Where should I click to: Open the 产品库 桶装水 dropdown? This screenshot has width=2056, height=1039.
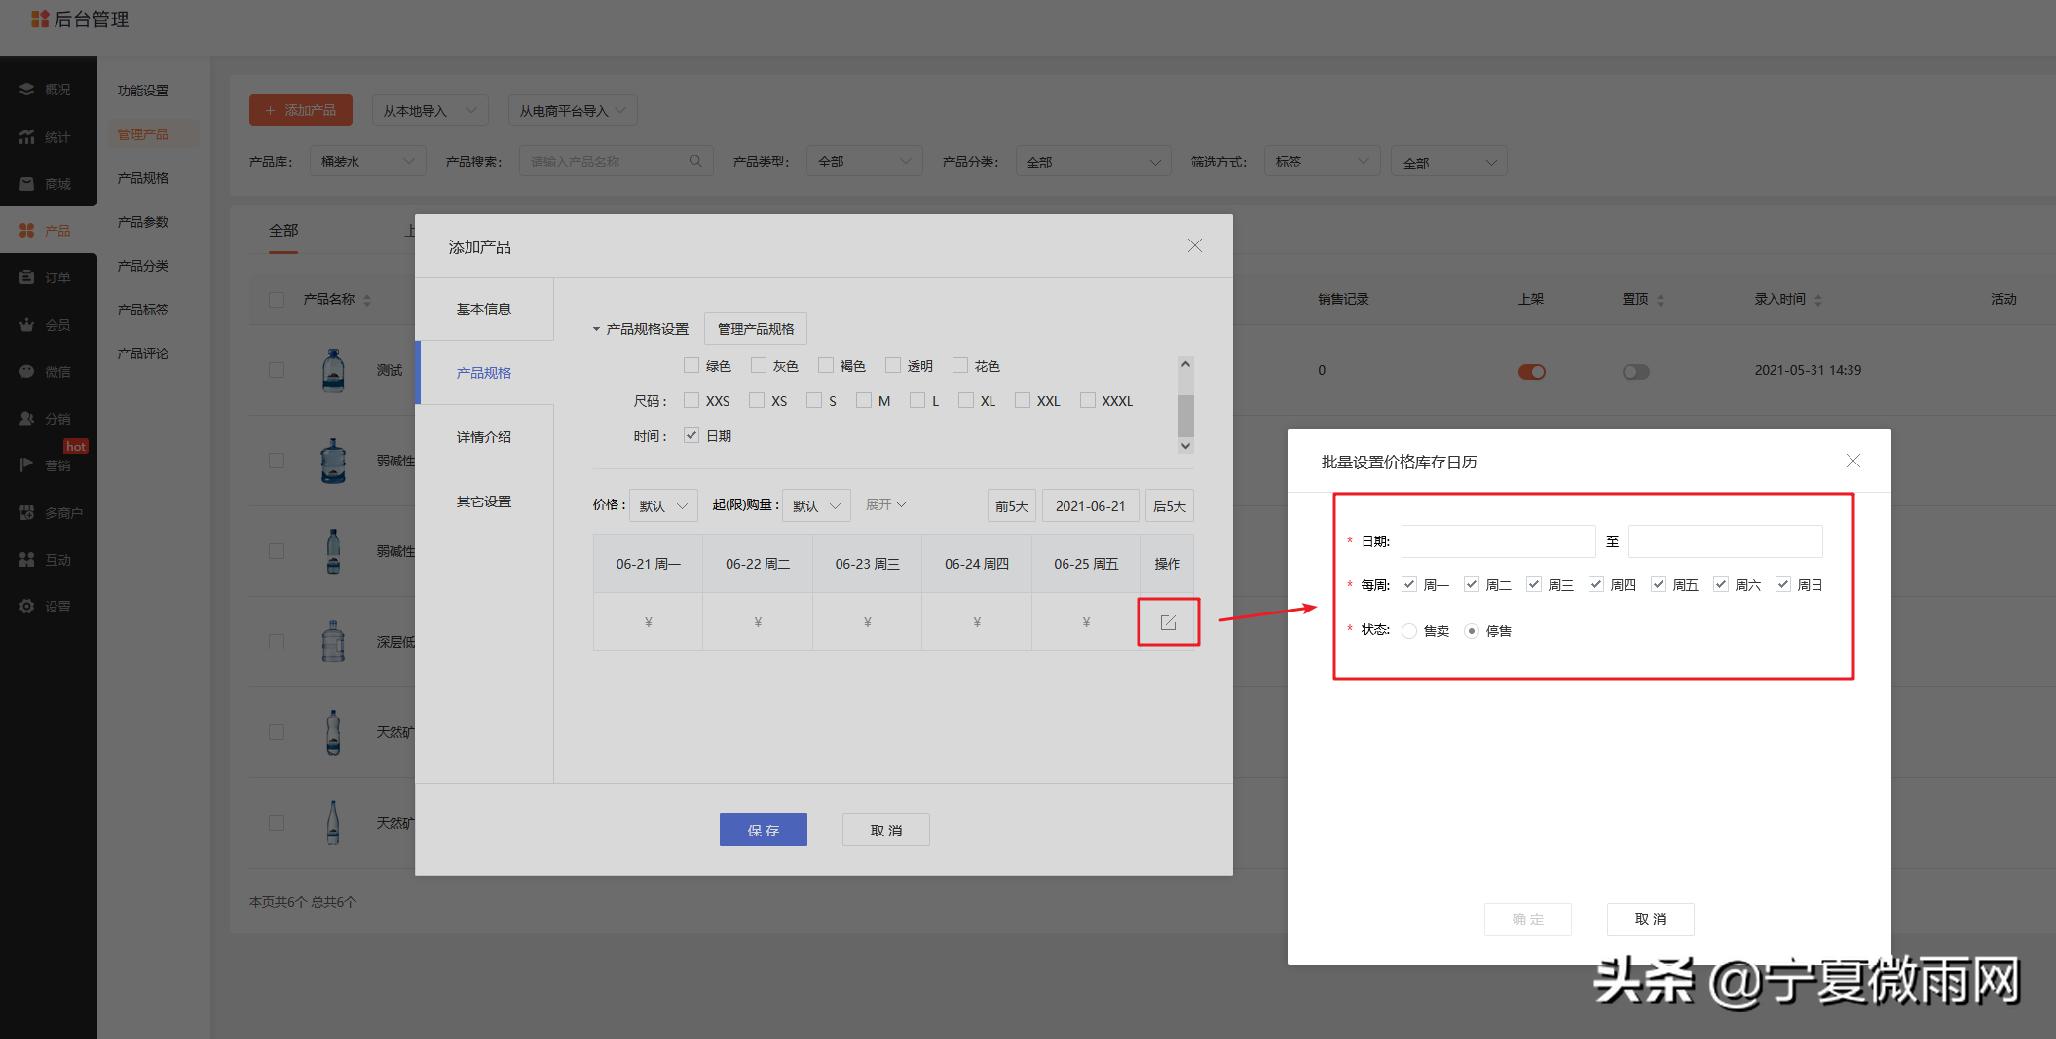click(368, 160)
